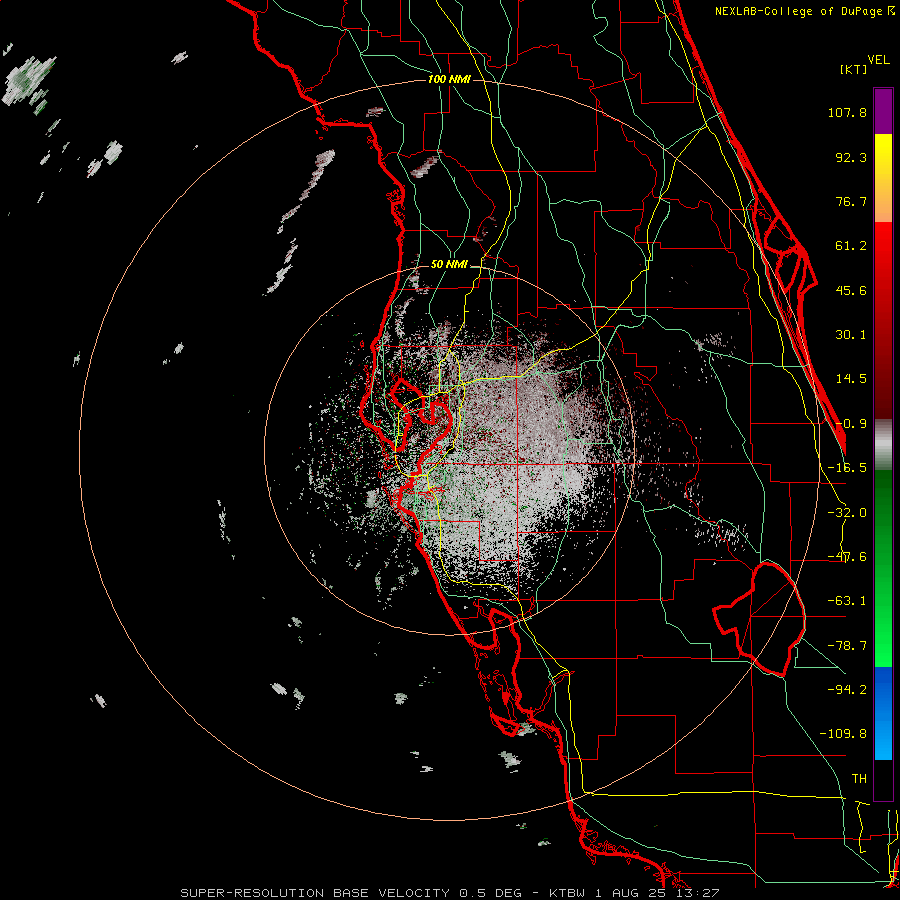Select the green segment of the color bar
Screen dimensions: 900x900
(x=883, y=568)
